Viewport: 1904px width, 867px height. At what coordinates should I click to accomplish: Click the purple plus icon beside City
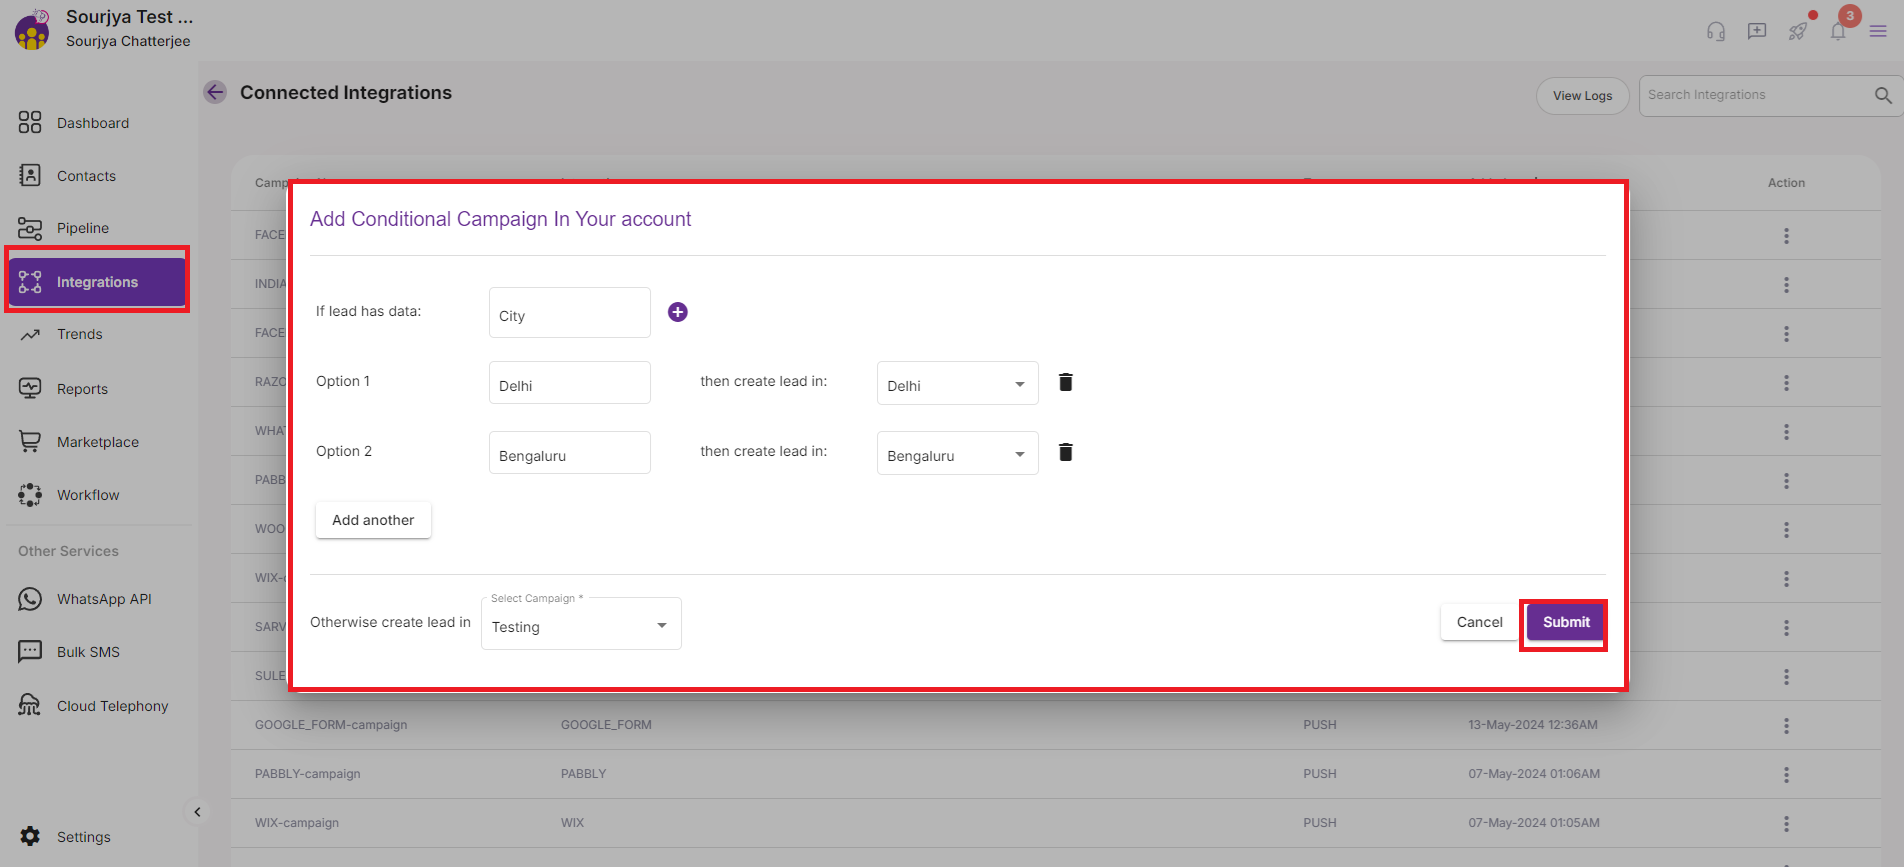click(677, 312)
